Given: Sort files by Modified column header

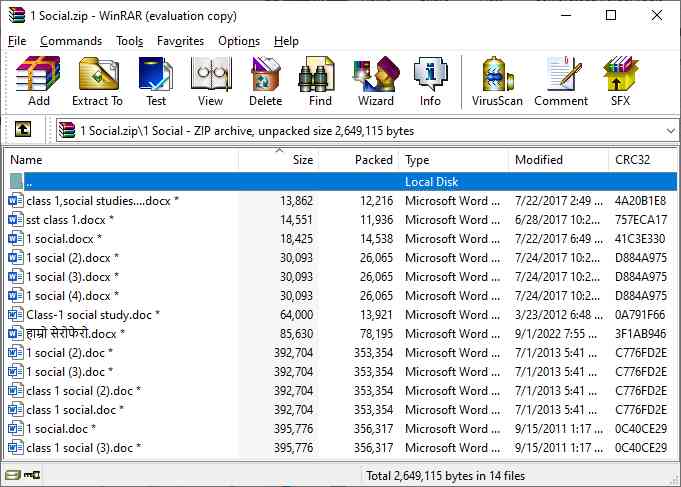Looking at the screenshot, I should (x=539, y=160).
